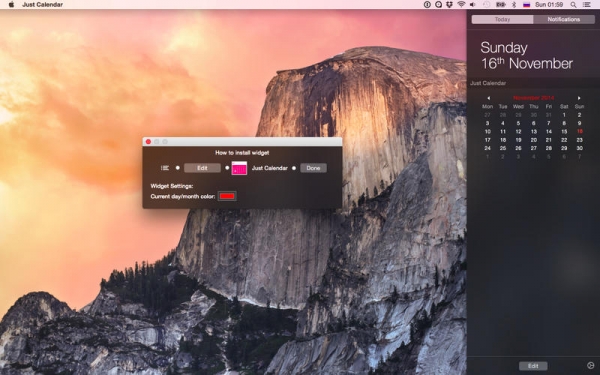The image size is (600, 375).
Task: Open the Just Calendar app menu
Action: point(42,5)
